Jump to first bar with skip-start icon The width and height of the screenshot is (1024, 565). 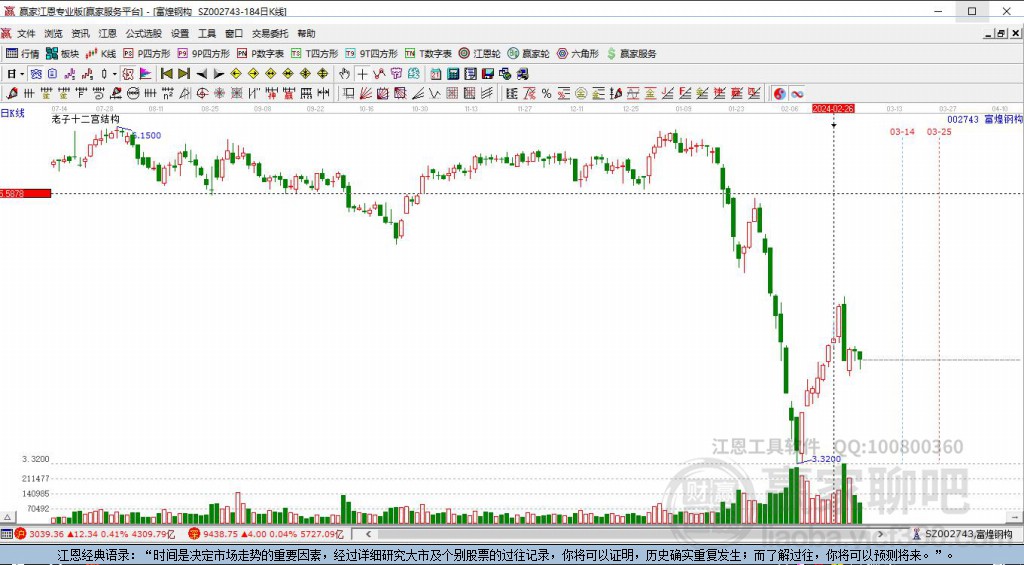click(167, 74)
